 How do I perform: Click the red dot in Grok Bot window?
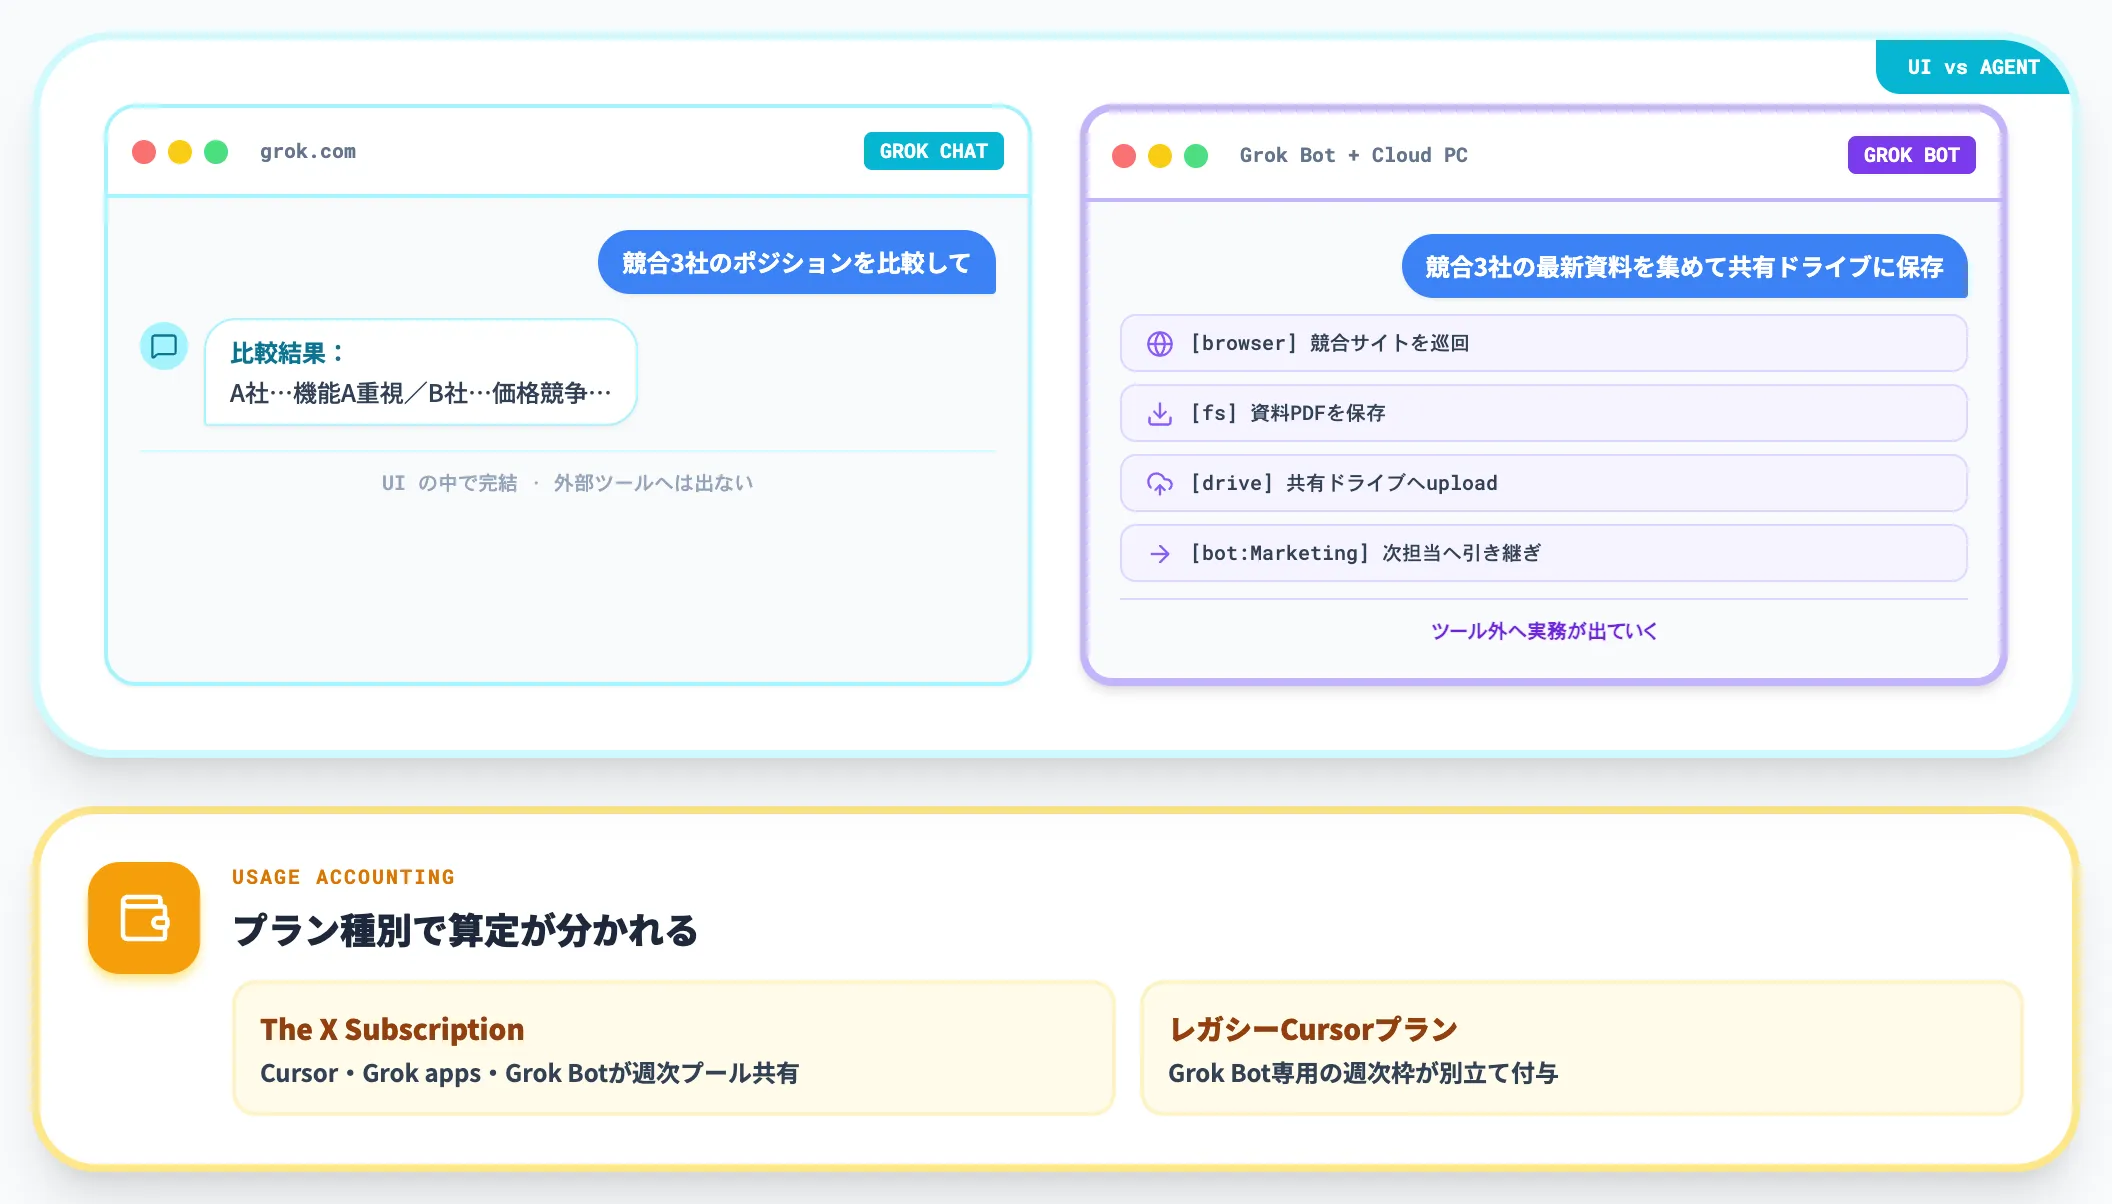pos(1124,156)
